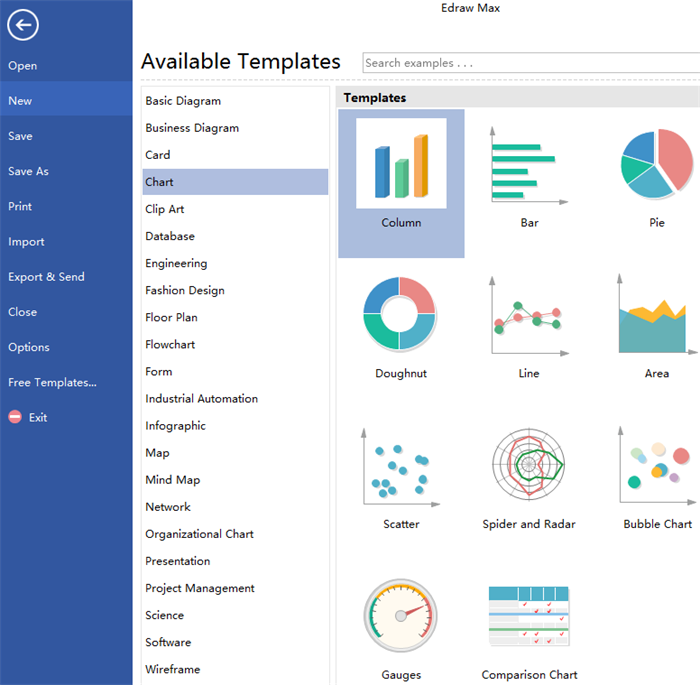
Task: Click the back arrow circle icon
Action: [23, 25]
